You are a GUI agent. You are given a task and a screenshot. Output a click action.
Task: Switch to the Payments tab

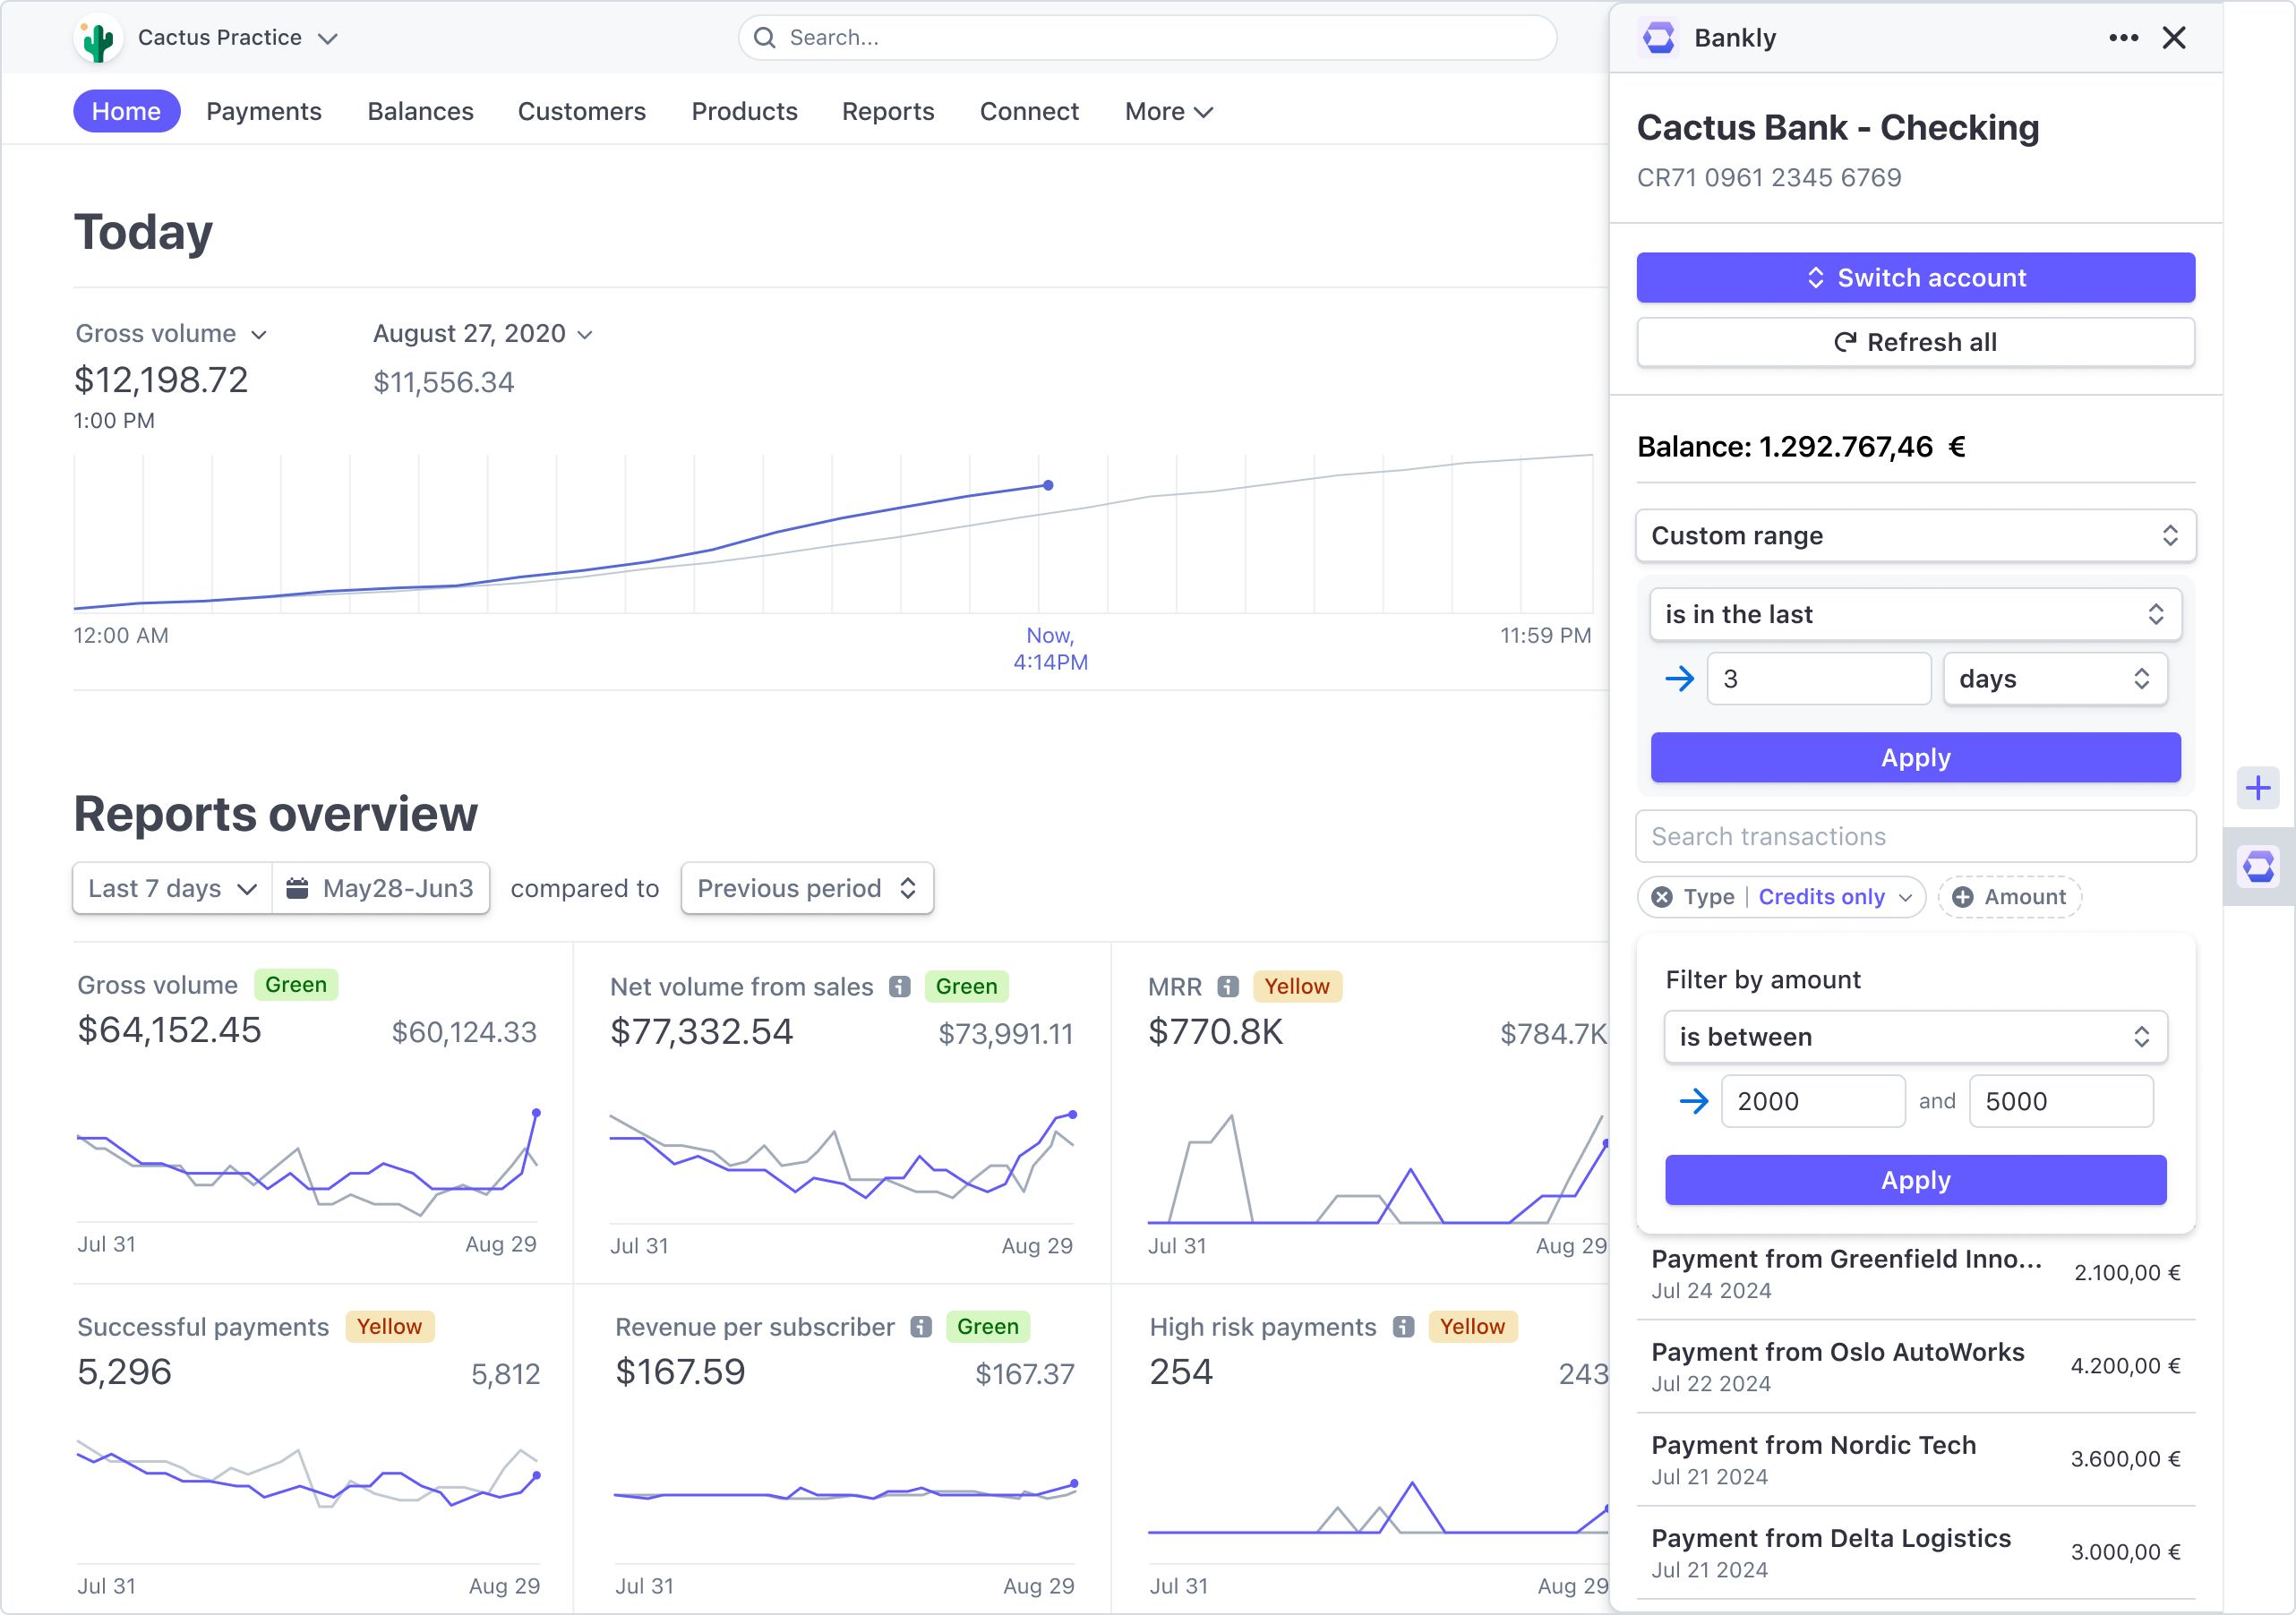click(264, 111)
